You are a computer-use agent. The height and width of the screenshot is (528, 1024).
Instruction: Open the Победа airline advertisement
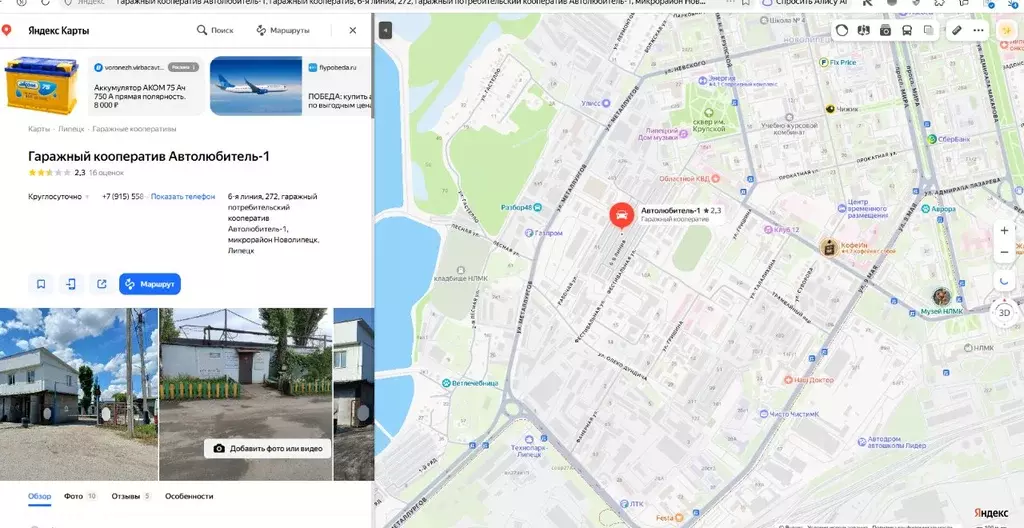(291, 86)
